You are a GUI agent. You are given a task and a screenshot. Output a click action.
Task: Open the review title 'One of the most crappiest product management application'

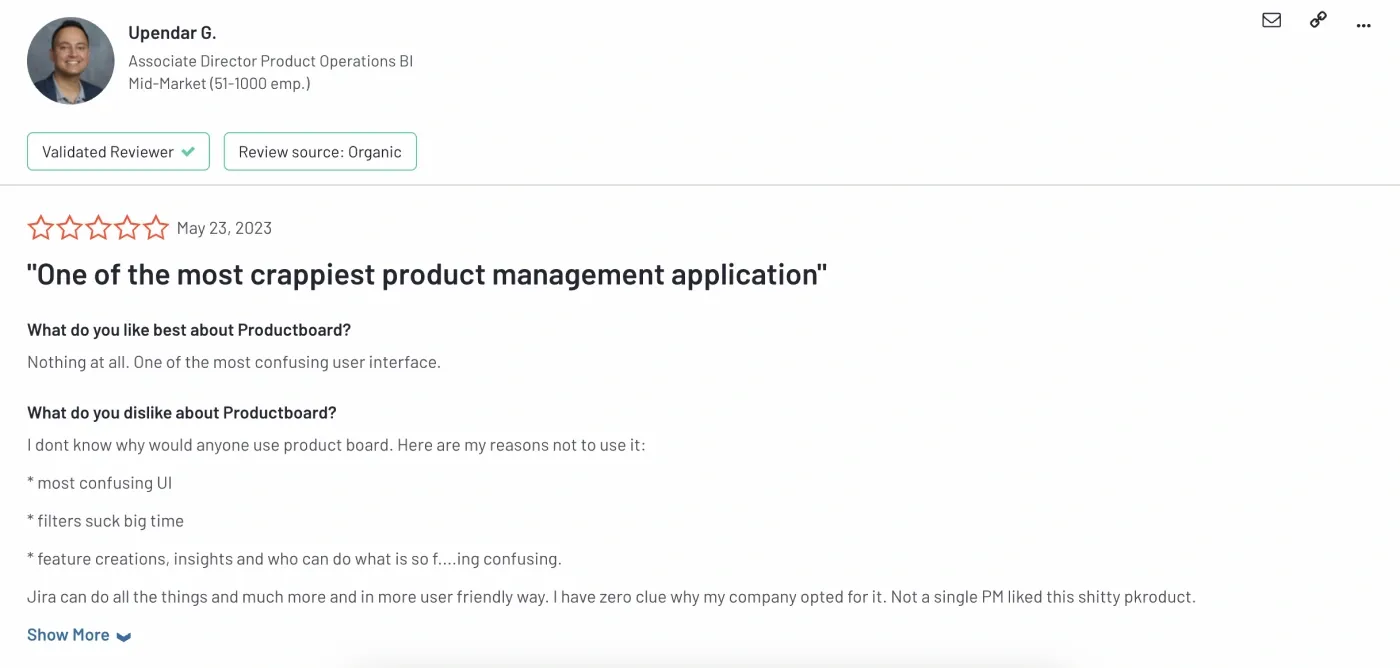click(x=427, y=273)
